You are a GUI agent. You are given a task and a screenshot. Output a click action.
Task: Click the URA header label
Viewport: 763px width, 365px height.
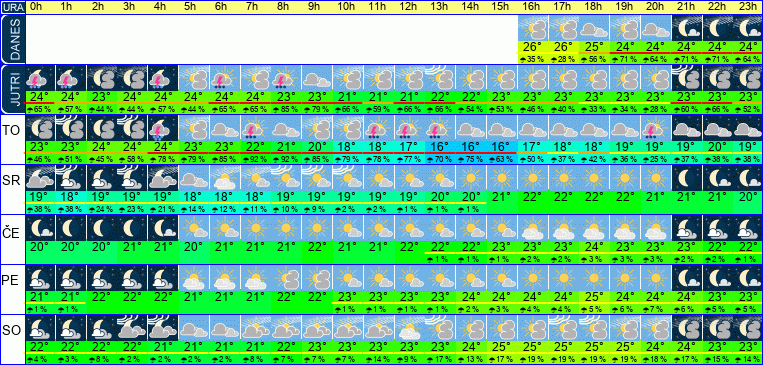pyautogui.click(x=13, y=7)
